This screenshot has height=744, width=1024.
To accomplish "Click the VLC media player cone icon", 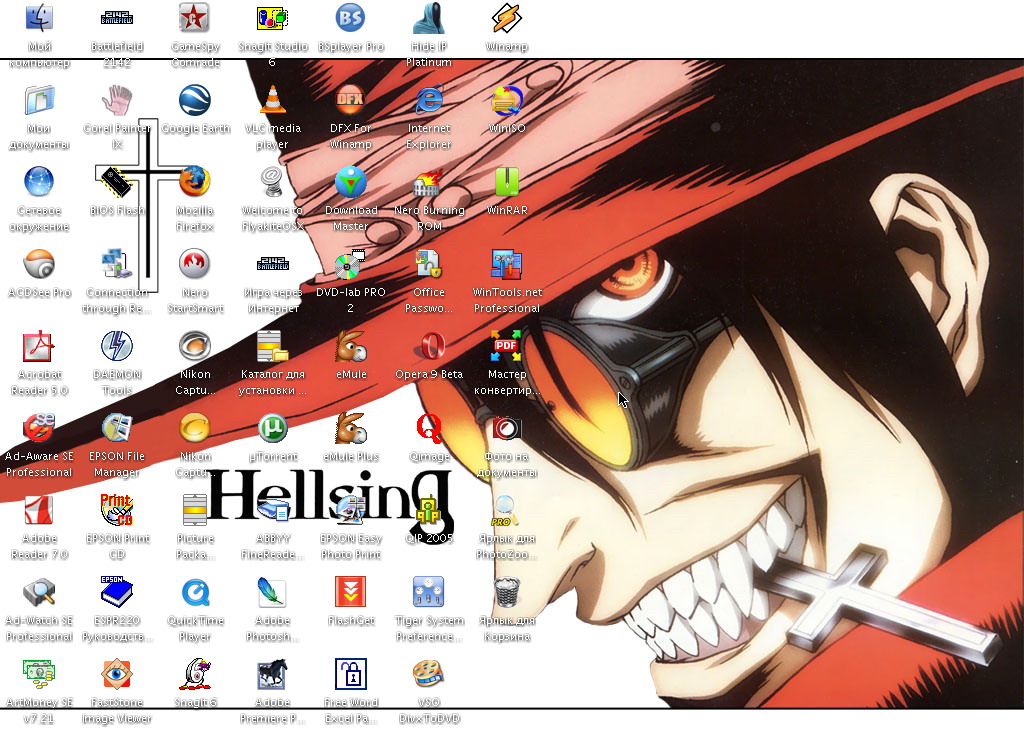I will tap(272, 101).
